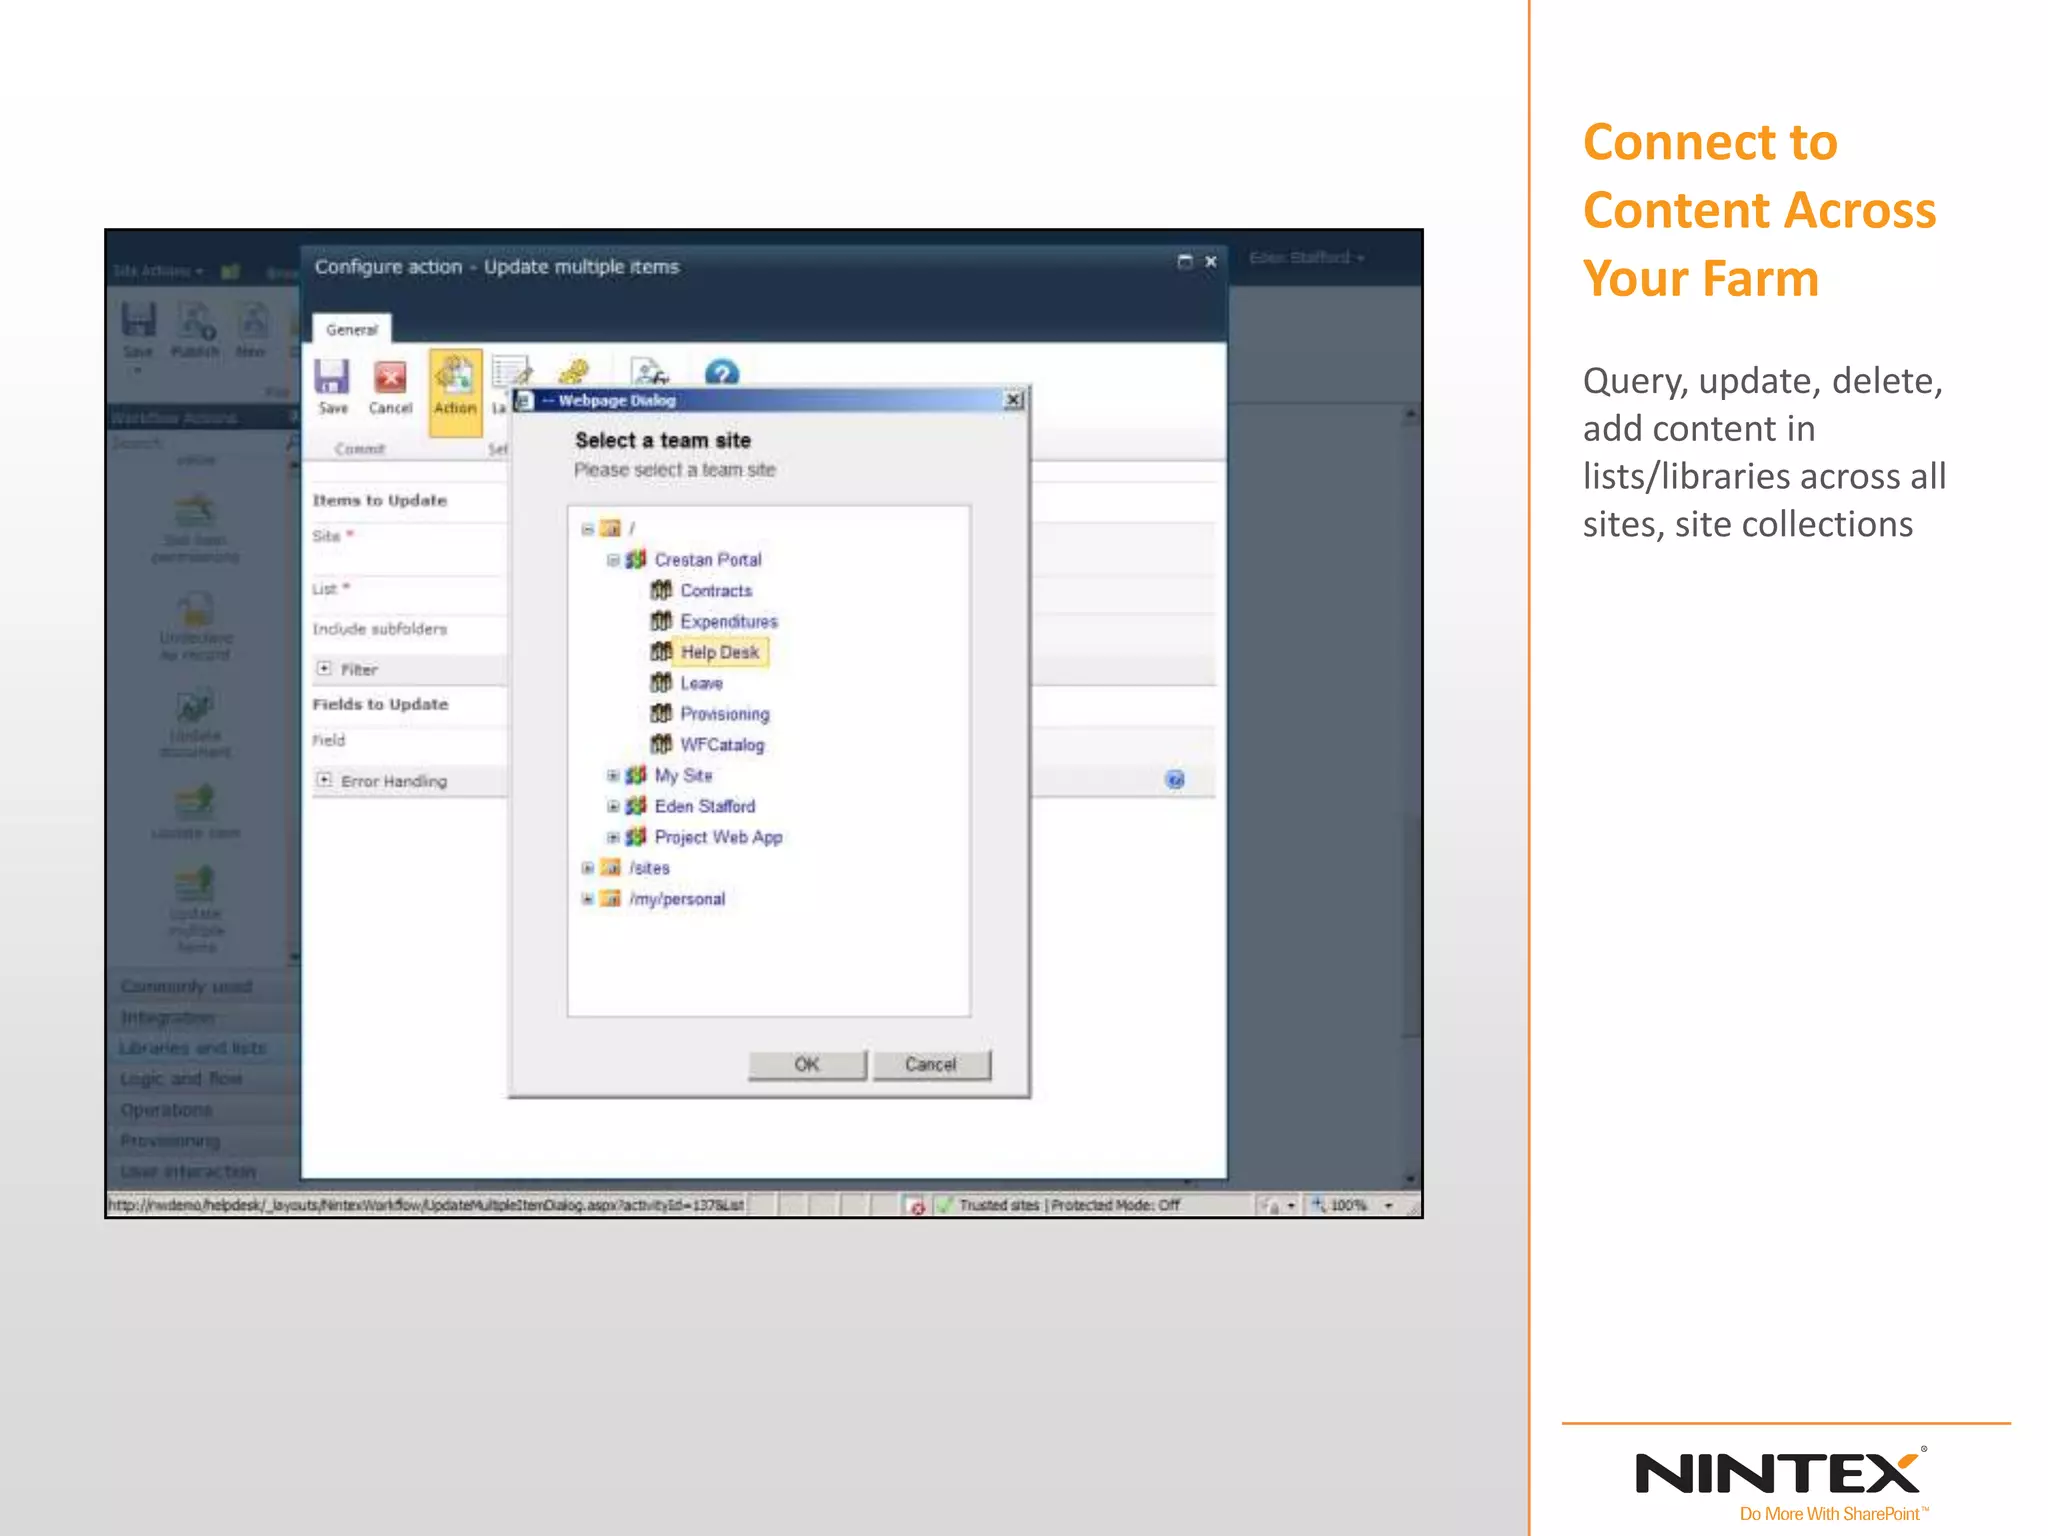Image resolution: width=2048 pixels, height=1536 pixels.
Task: Expand the Eden Stafford tree node
Action: coord(613,806)
